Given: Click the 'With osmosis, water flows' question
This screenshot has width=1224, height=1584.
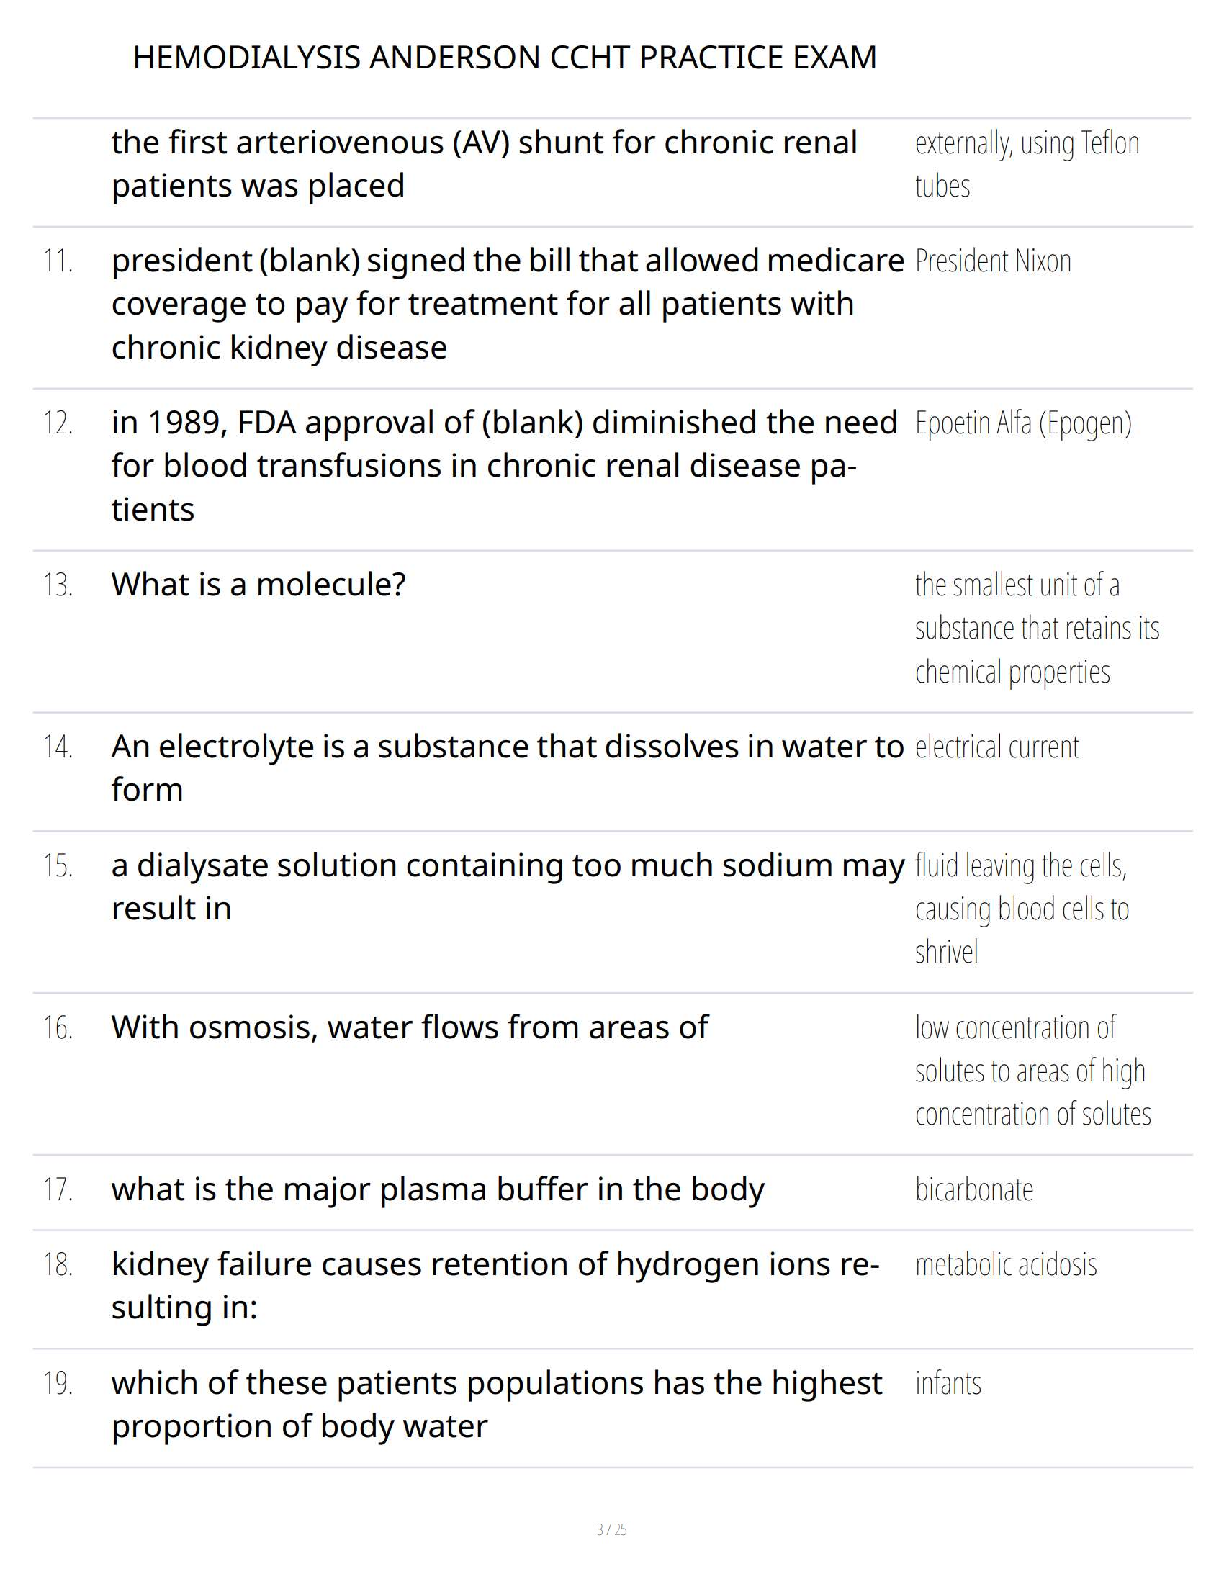Looking at the screenshot, I should click(410, 1027).
